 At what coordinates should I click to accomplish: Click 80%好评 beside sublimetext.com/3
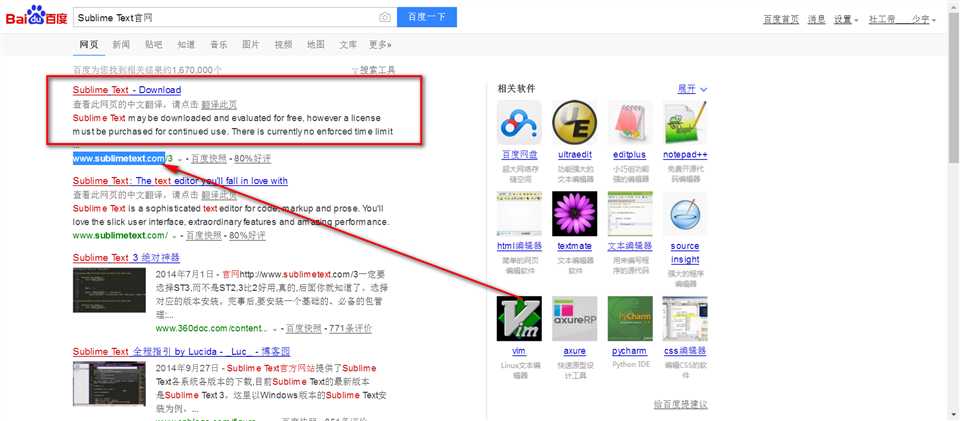tap(252, 159)
